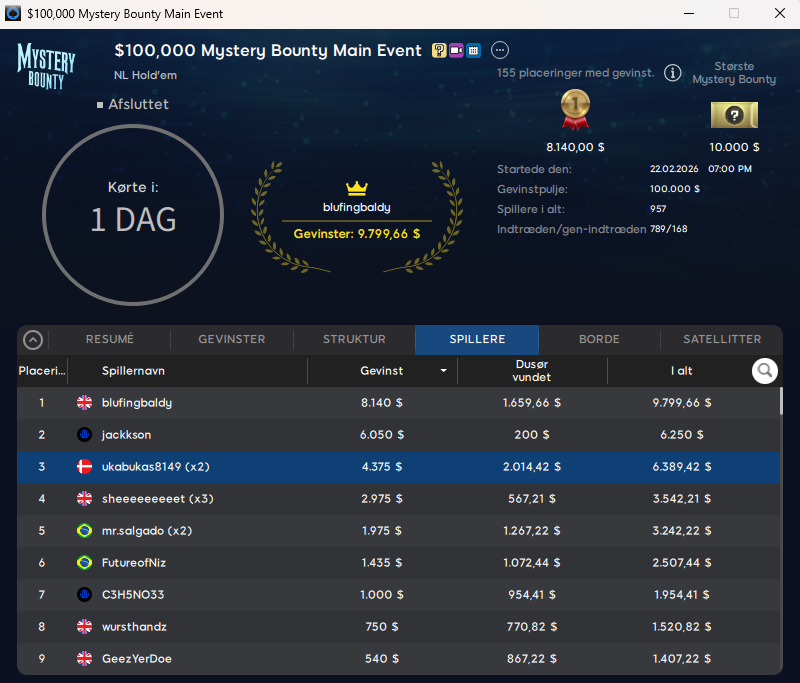Click the first place gold medal icon
This screenshot has height=683, width=800.
tap(575, 110)
